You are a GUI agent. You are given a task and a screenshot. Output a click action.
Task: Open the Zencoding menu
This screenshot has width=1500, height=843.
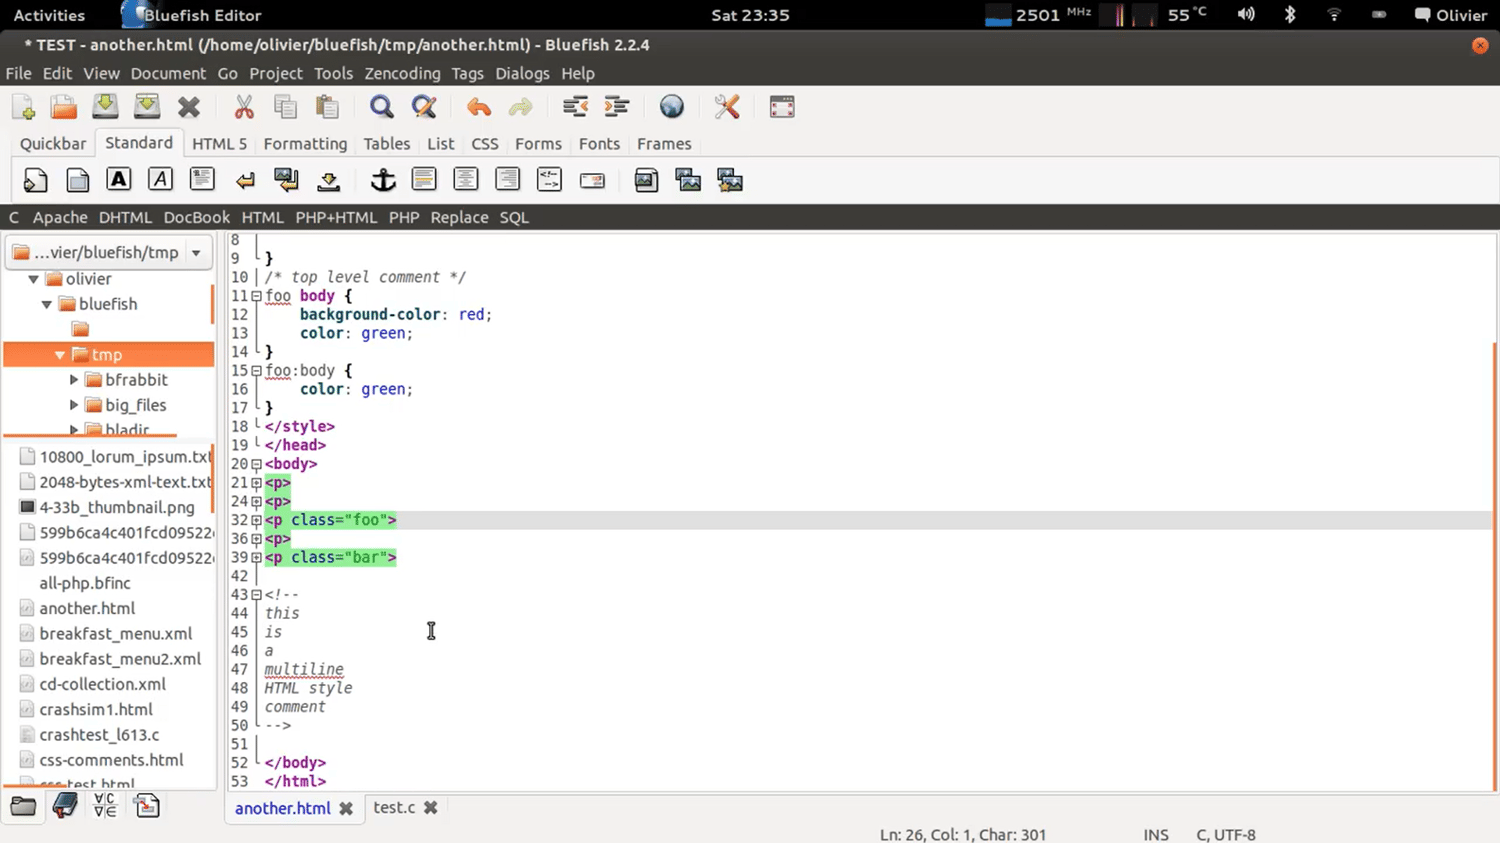pyautogui.click(x=402, y=73)
